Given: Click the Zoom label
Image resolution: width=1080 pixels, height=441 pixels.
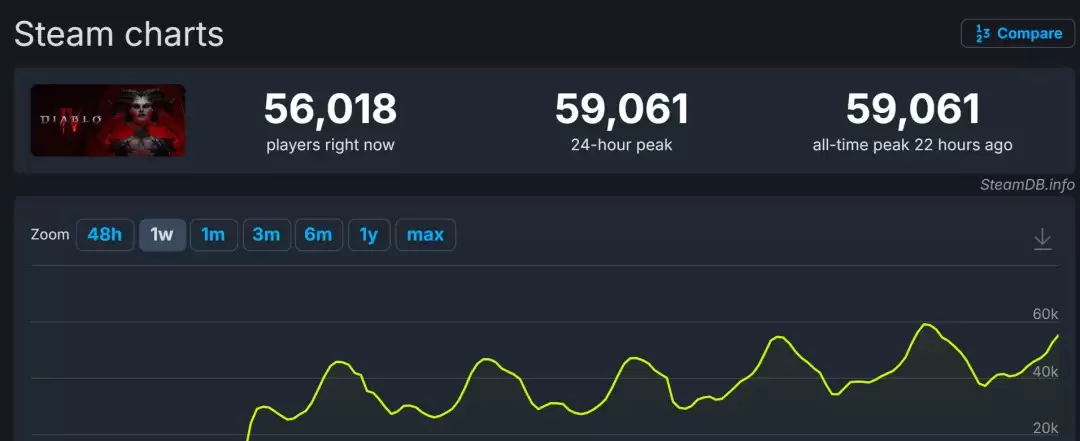Looking at the screenshot, I should pos(50,234).
